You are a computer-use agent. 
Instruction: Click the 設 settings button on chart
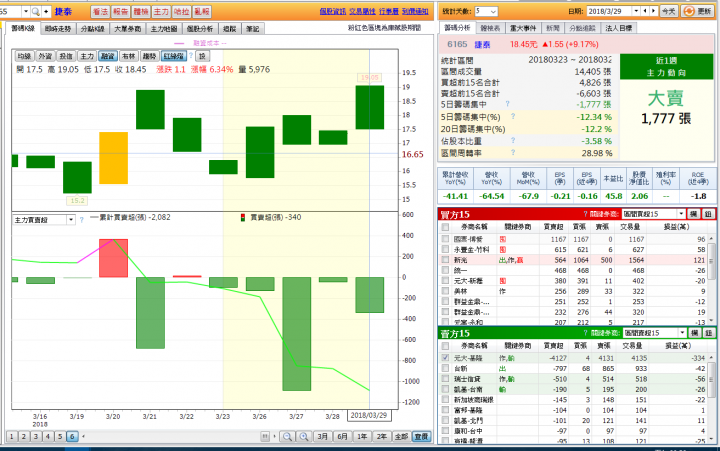pos(202,56)
